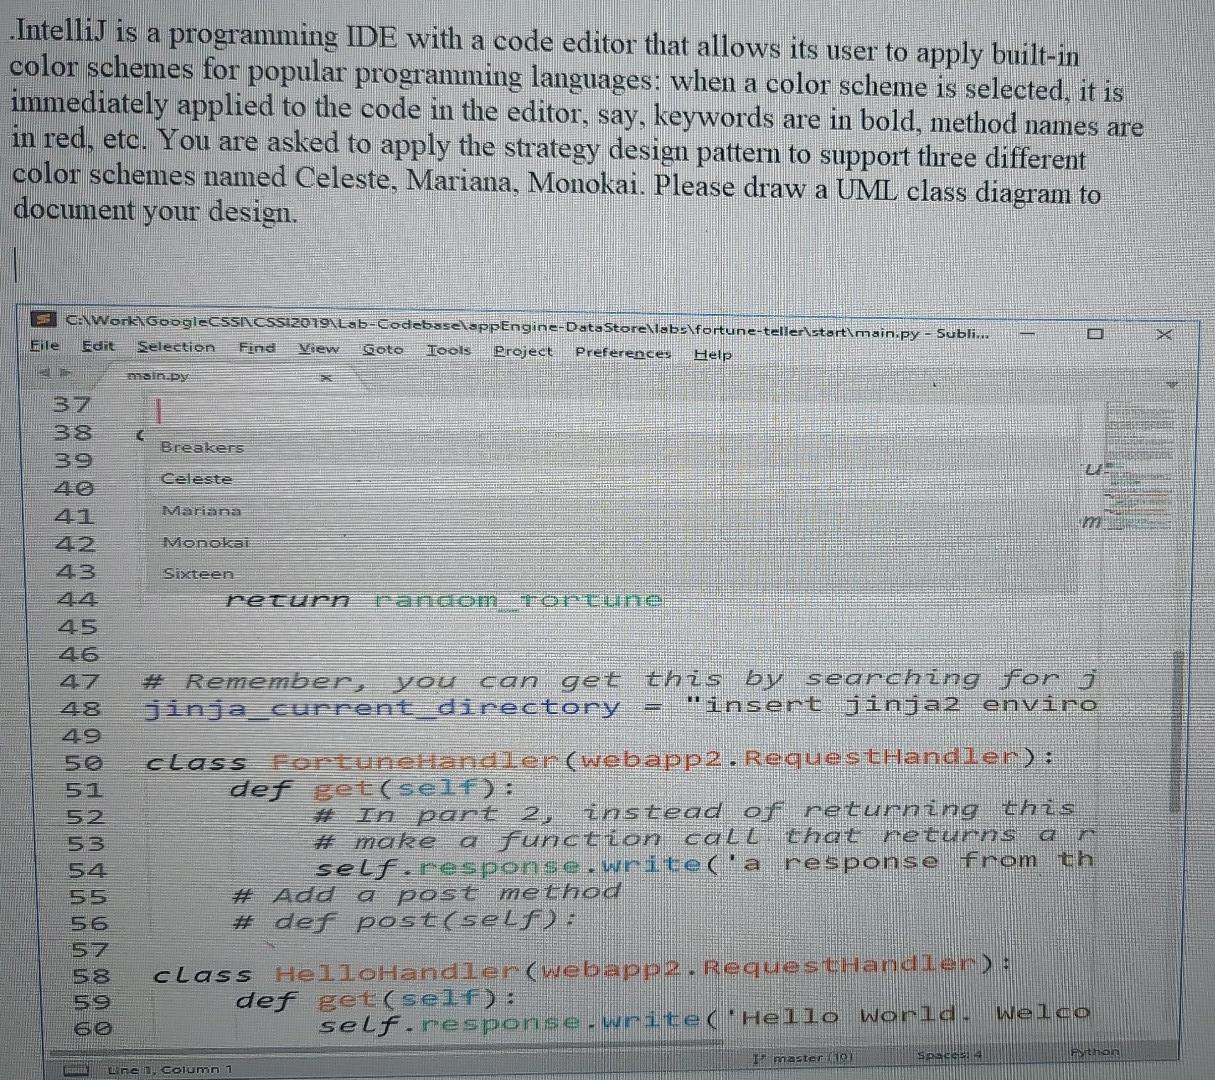Click the file icon in the bottom-left status bar

[78, 1068]
